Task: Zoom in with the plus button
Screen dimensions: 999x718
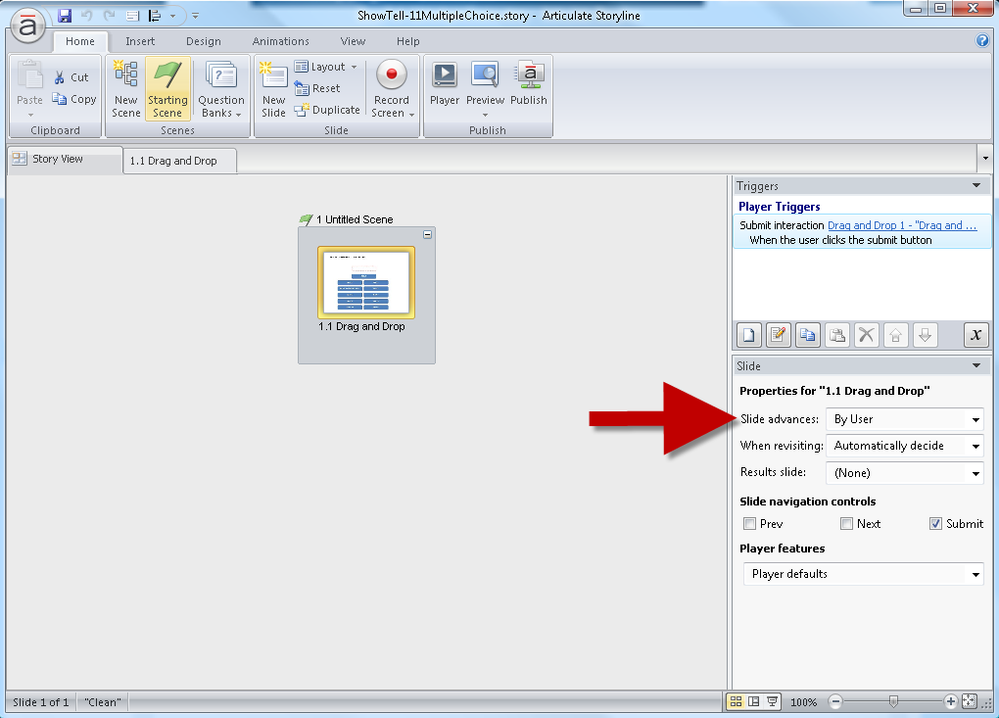Action: (x=951, y=702)
